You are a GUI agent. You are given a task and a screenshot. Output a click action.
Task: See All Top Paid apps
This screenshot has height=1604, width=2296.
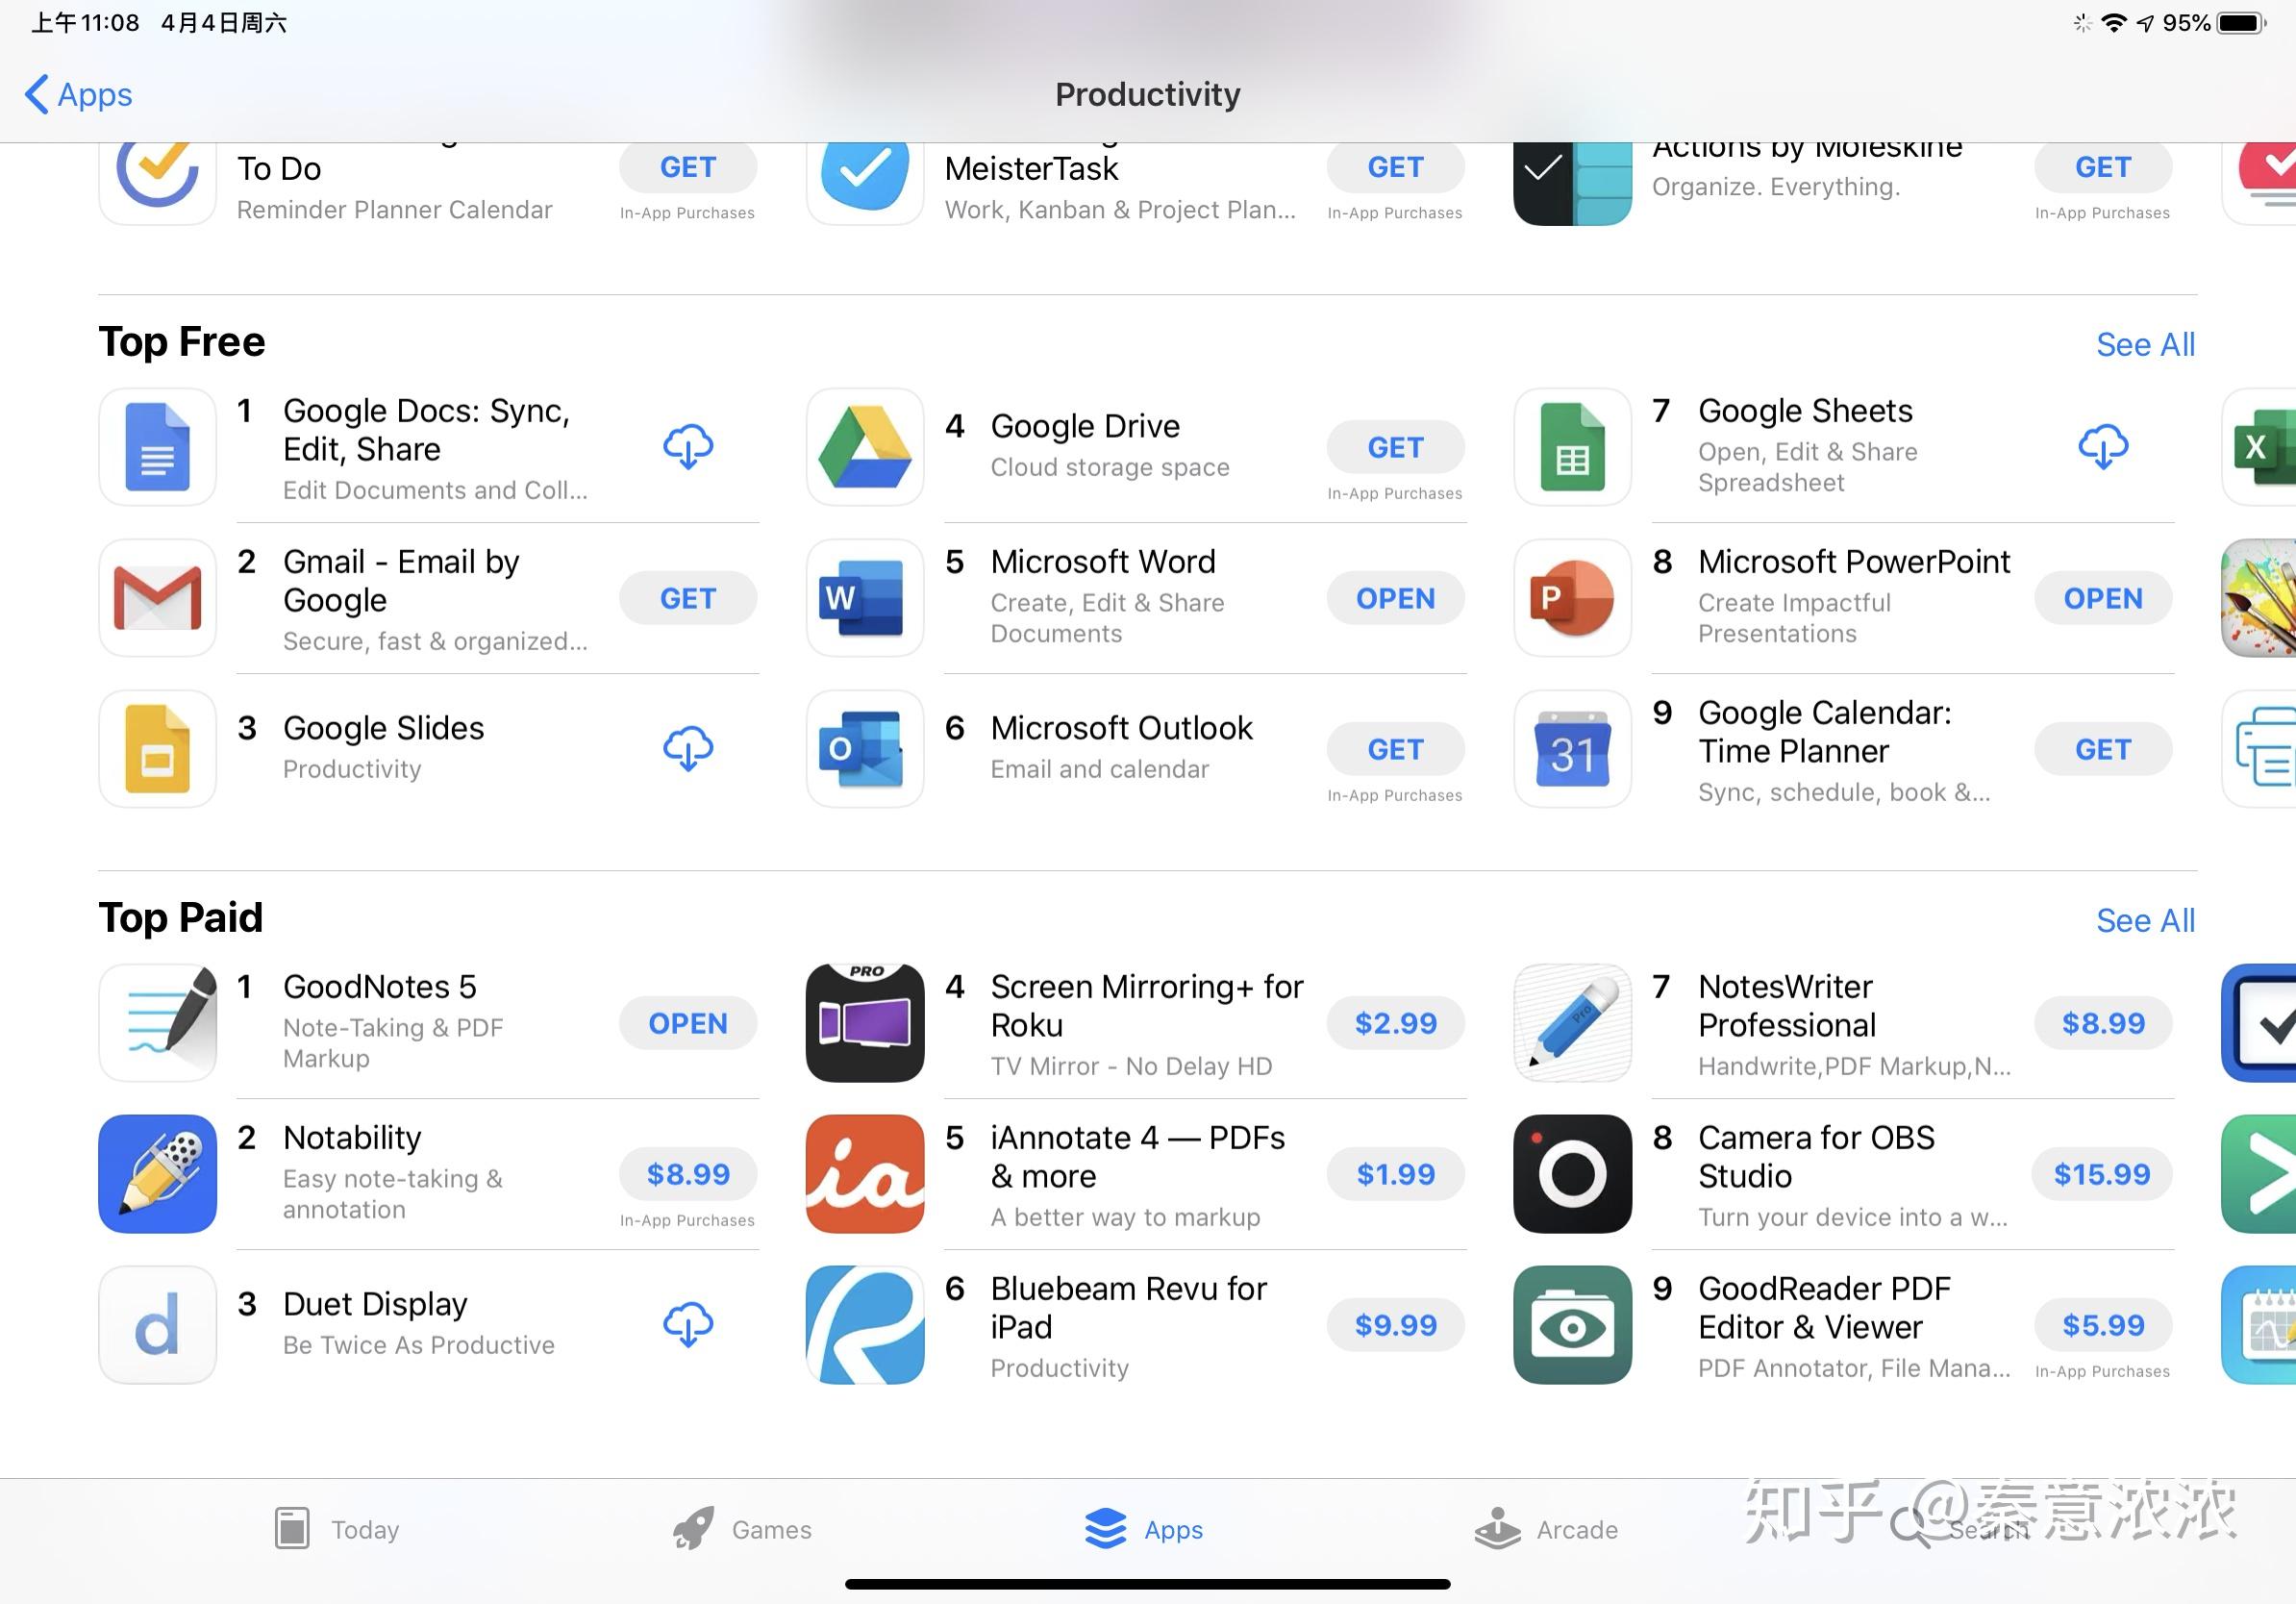point(2145,921)
